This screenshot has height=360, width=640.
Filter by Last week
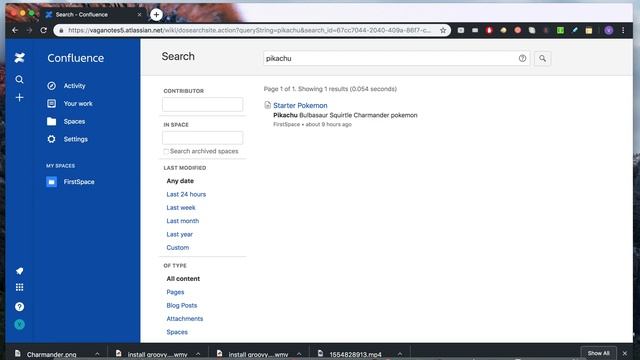[181, 208]
